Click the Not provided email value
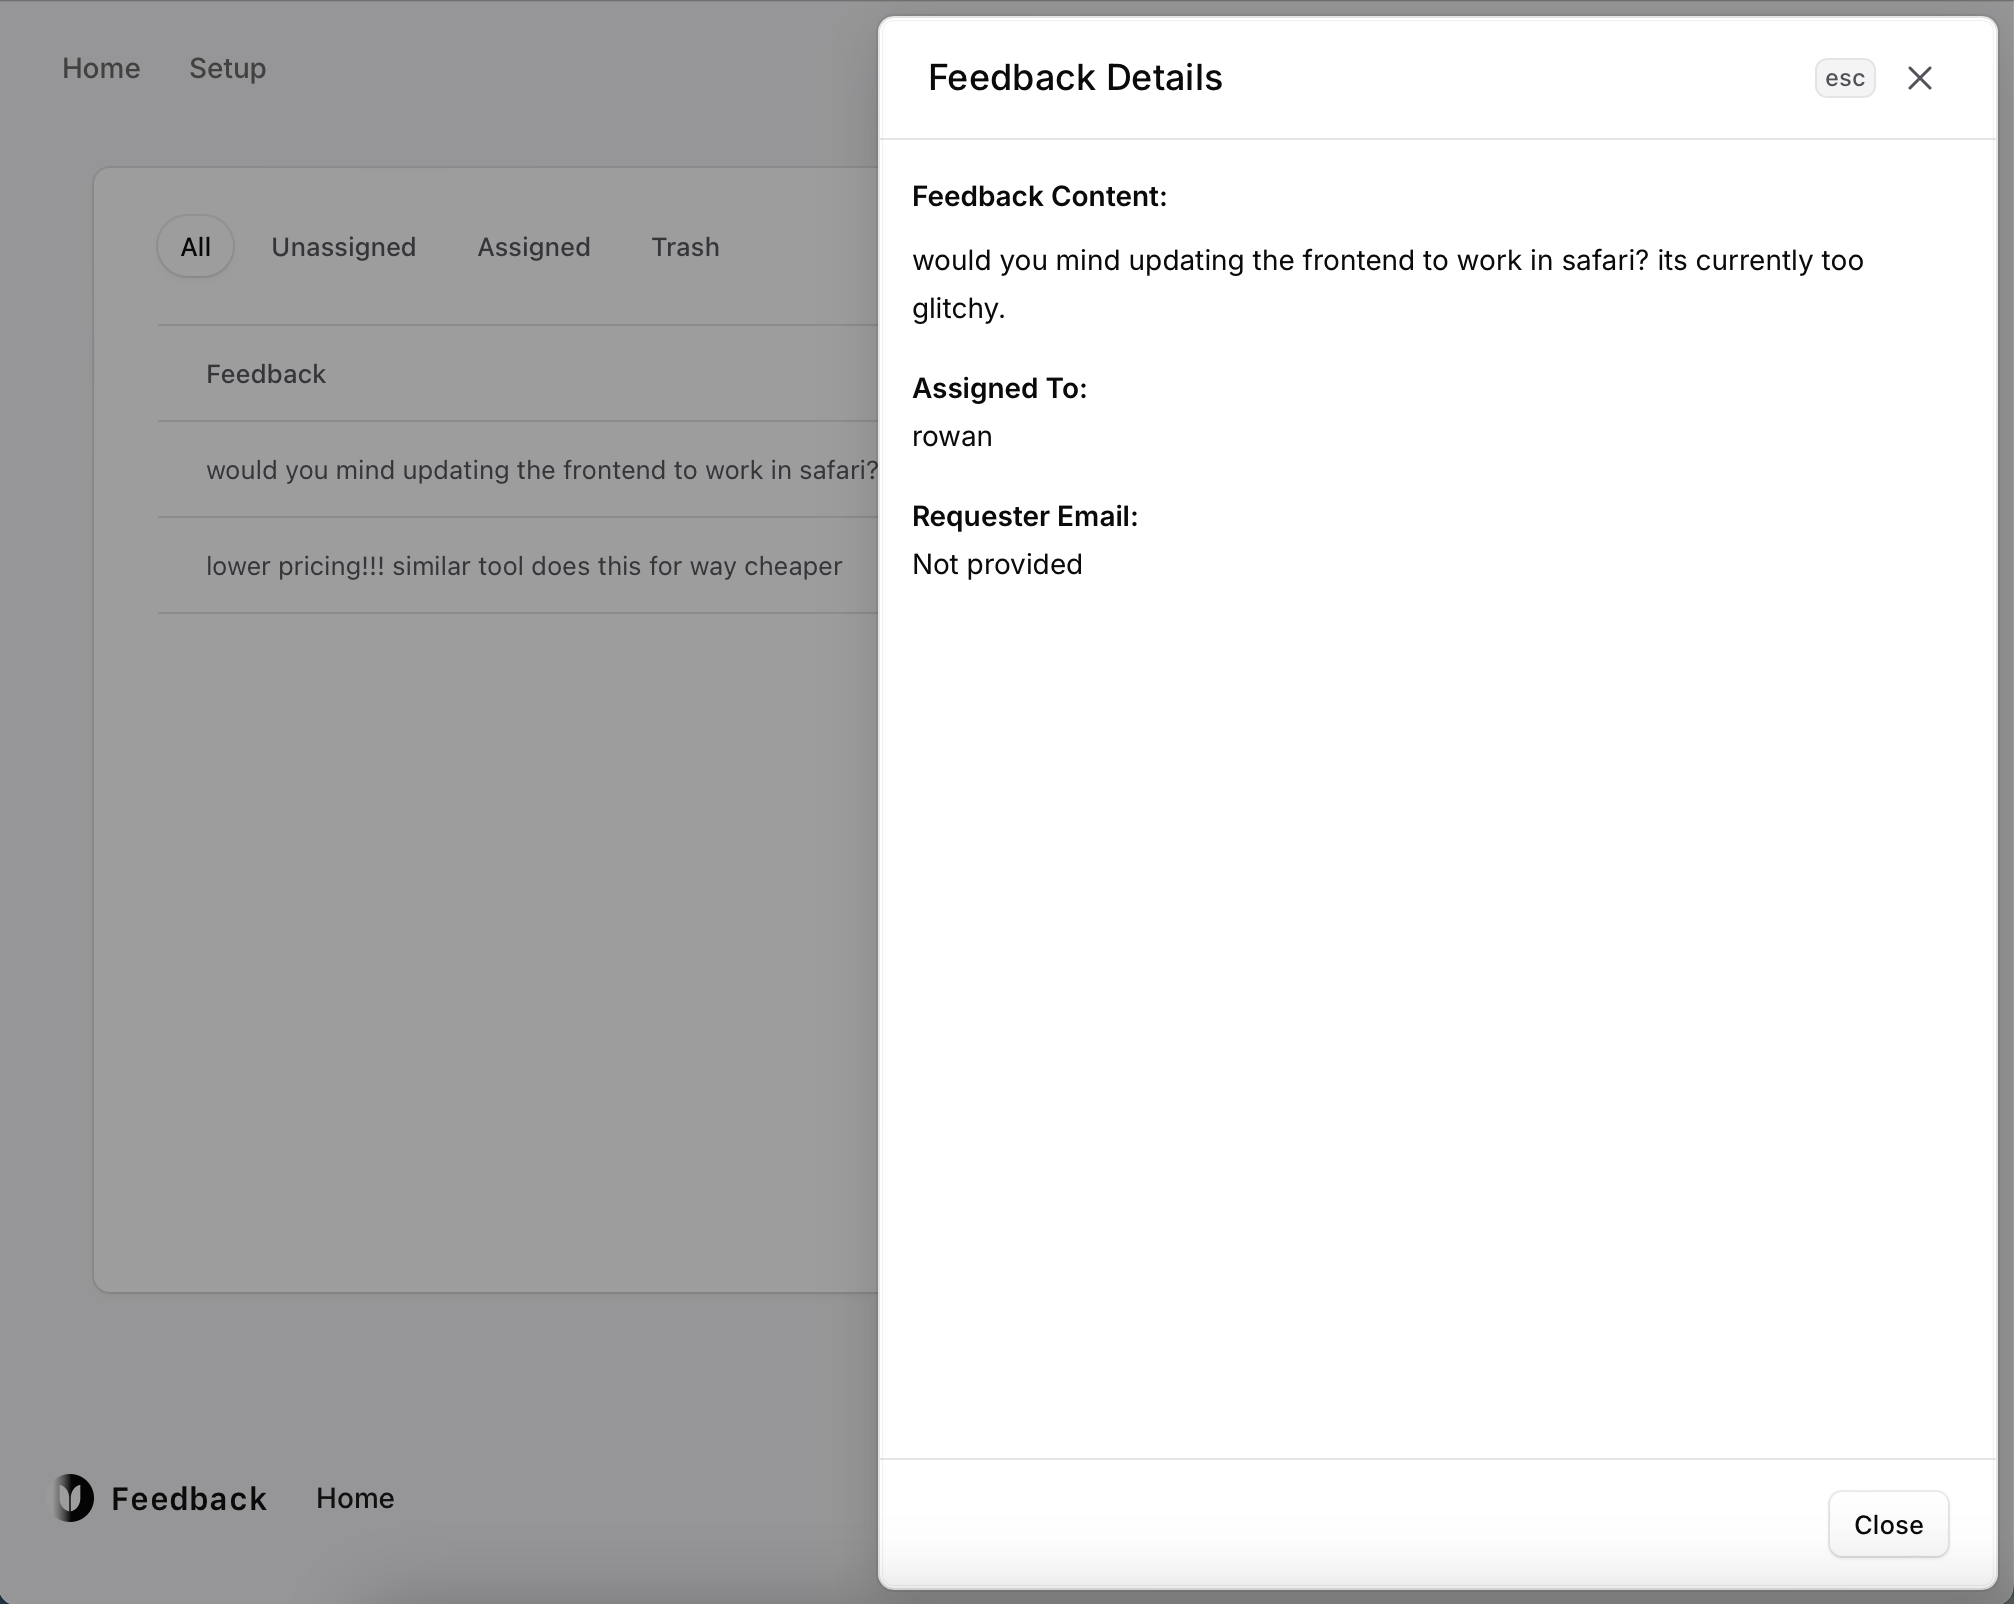The width and height of the screenshot is (2014, 1604). tap(996, 564)
